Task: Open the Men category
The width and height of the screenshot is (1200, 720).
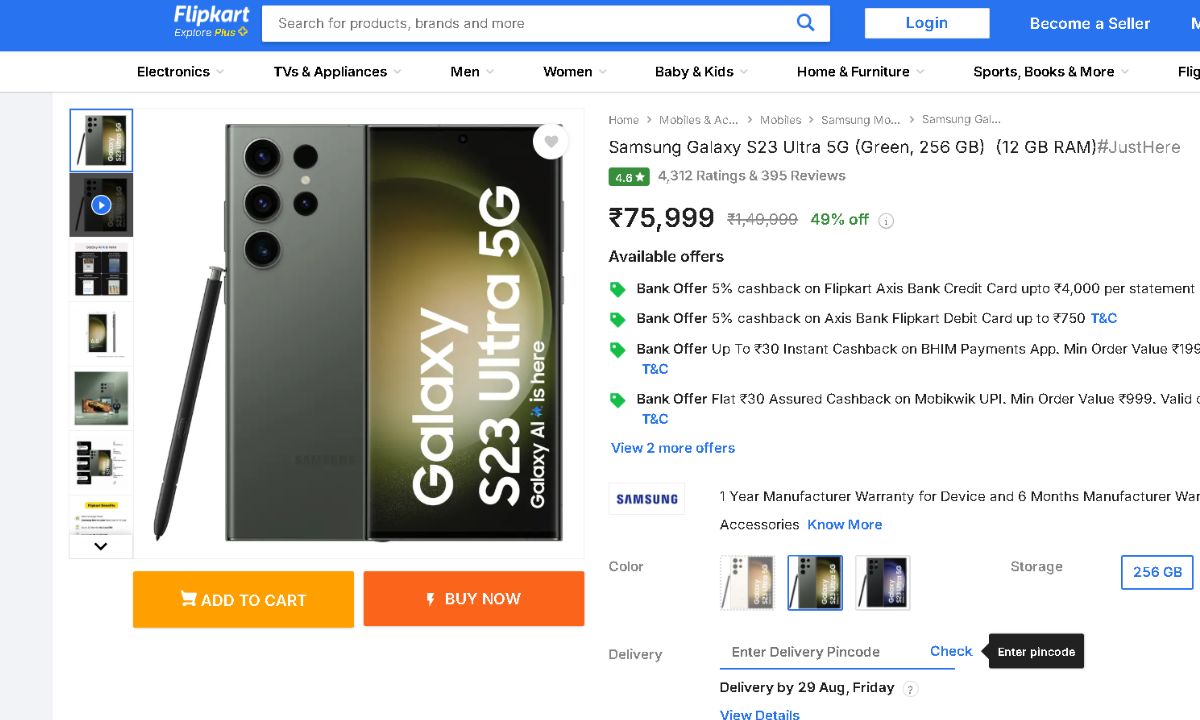Action: pos(471,72)
